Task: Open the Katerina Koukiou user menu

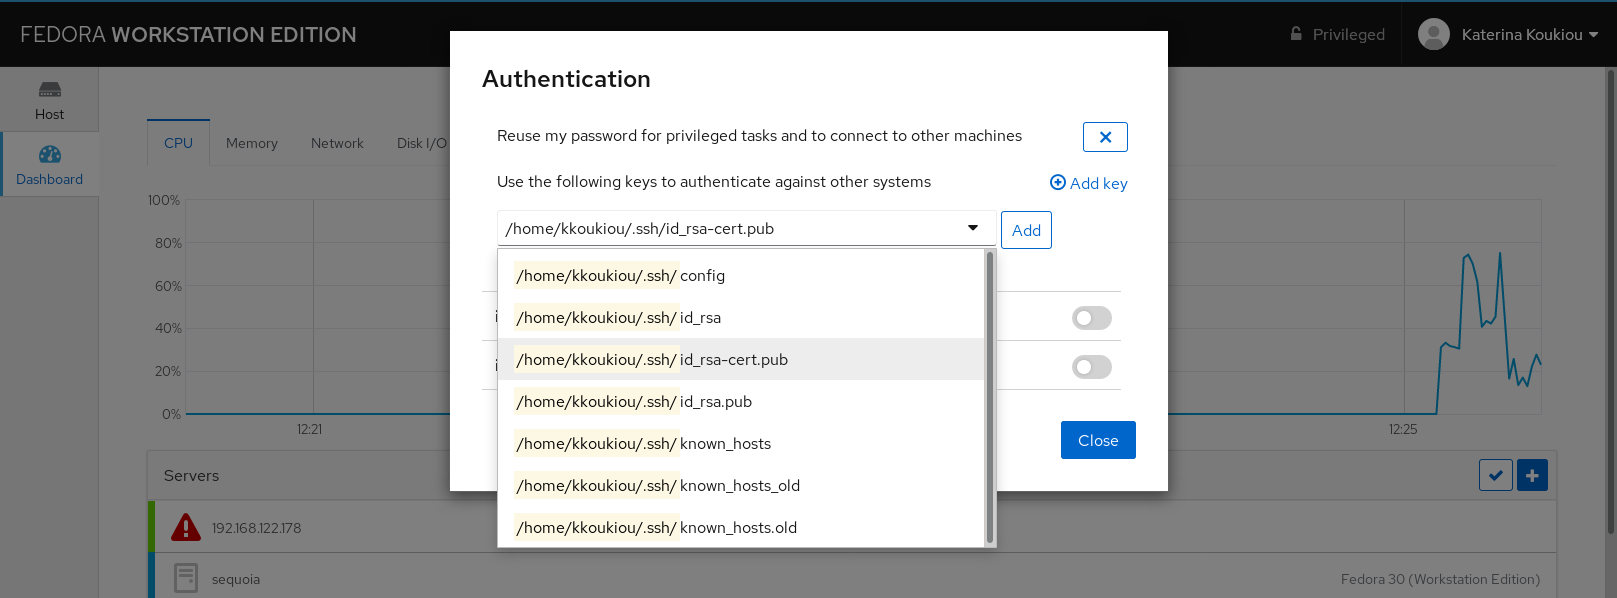Action: [1529, 34]
